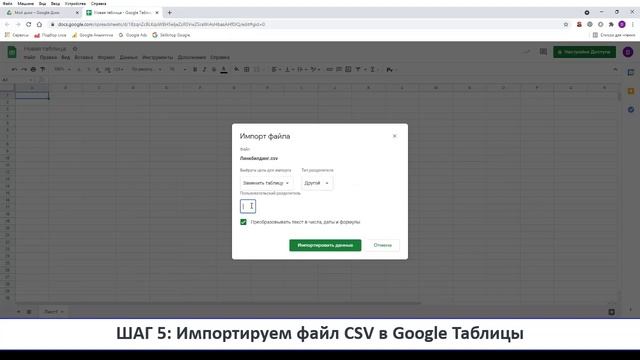Open the Calendar side panel icon
640x360 pixels.
point(631,72)
